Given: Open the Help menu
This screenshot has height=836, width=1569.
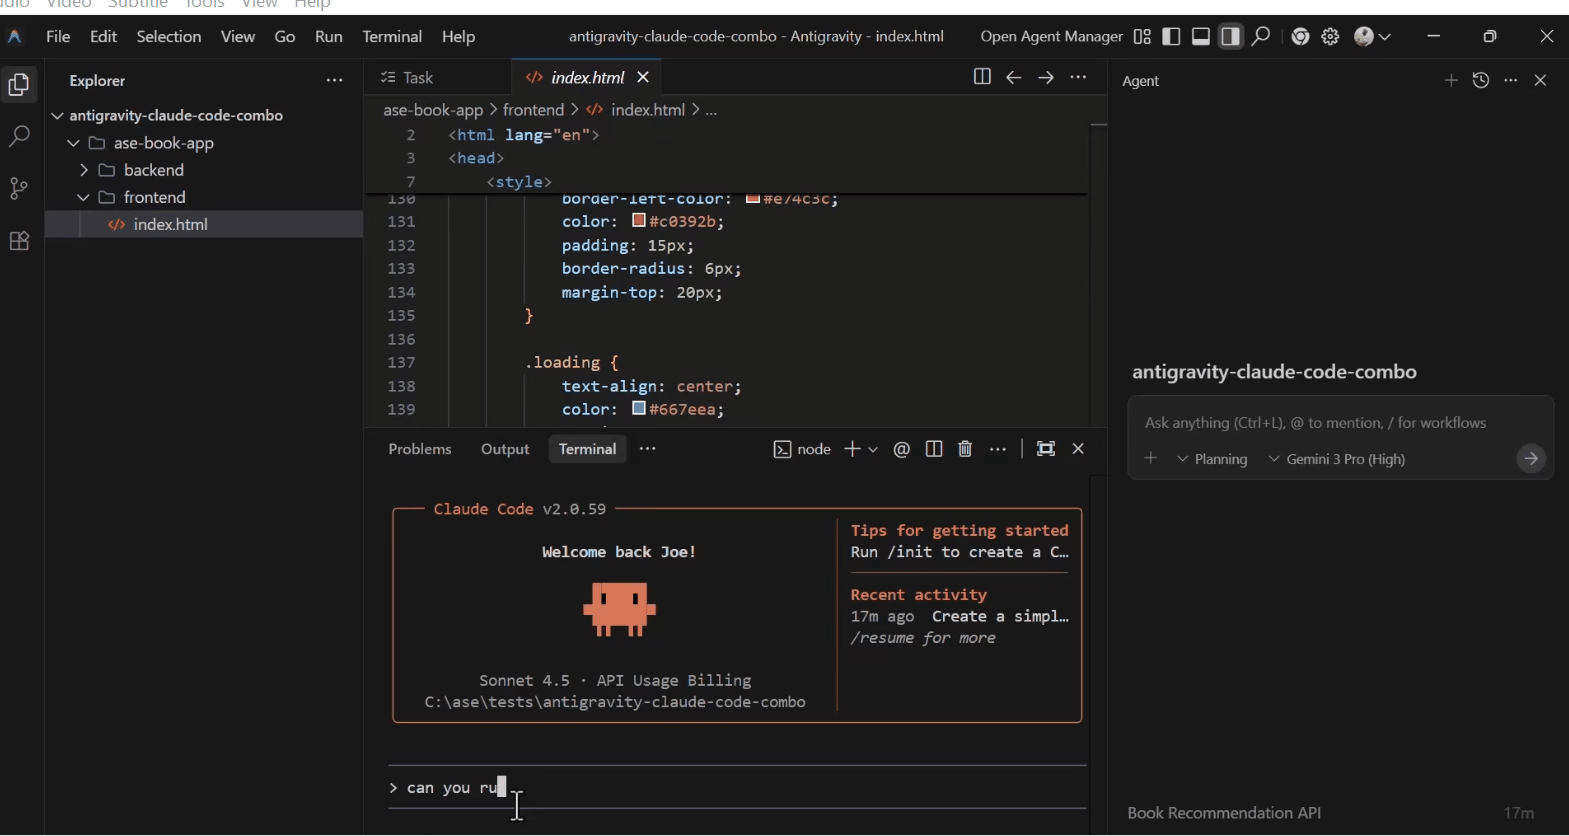Looking at the screenshot, I should pos(459,37).
